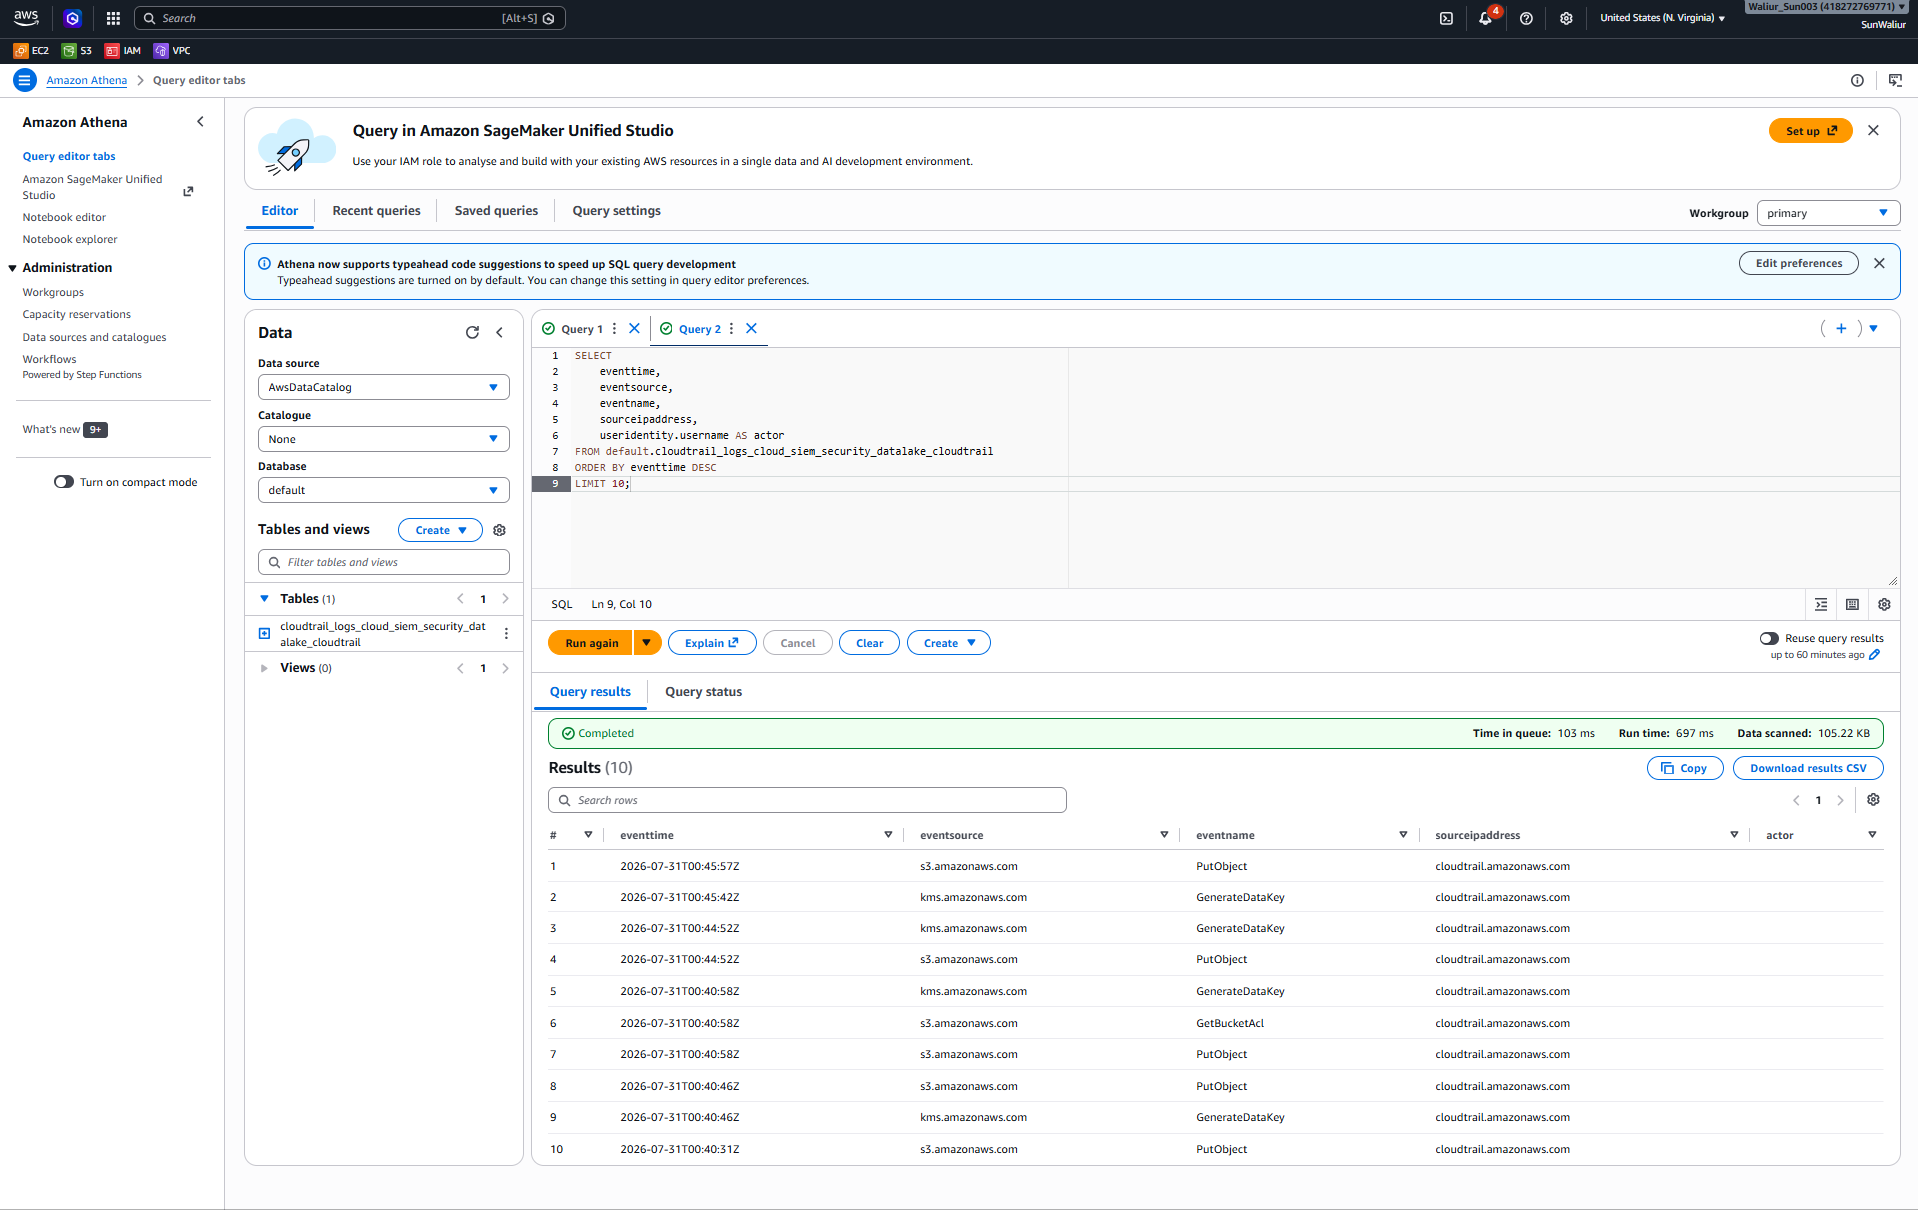Image resolution: width=1918 pixels, height=1210 pixels.
Task: Open results table settings gear
Action: tap(1873, 800)
